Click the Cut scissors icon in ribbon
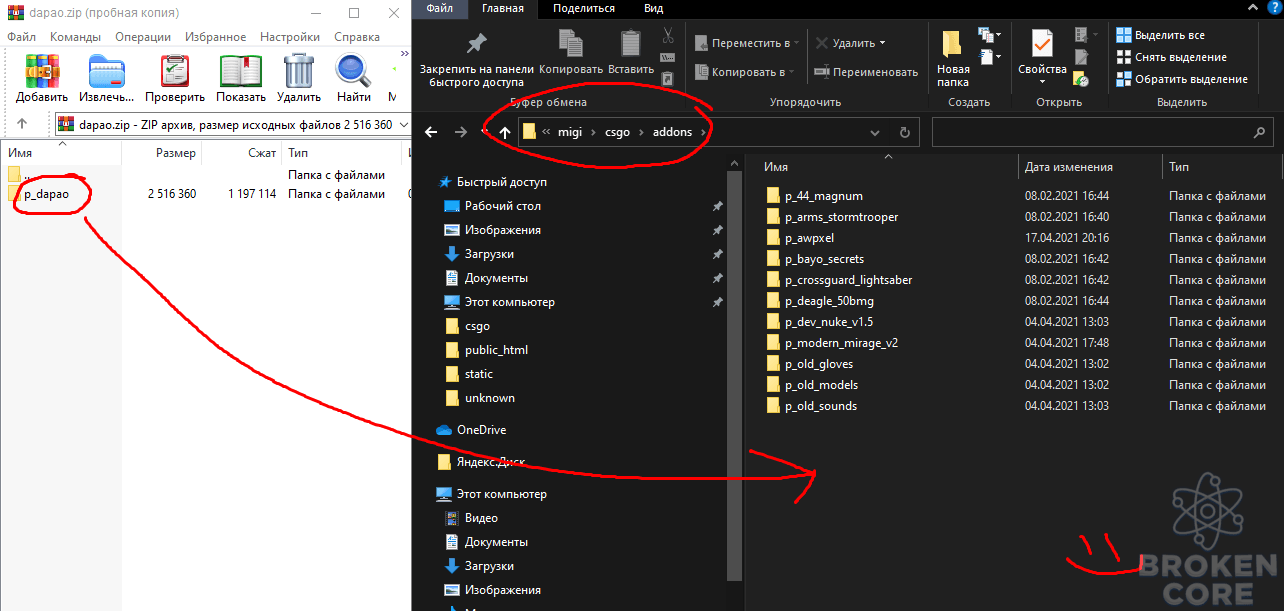The width and height of the screenshot is (1284, 611). click(x=668, y=35)
